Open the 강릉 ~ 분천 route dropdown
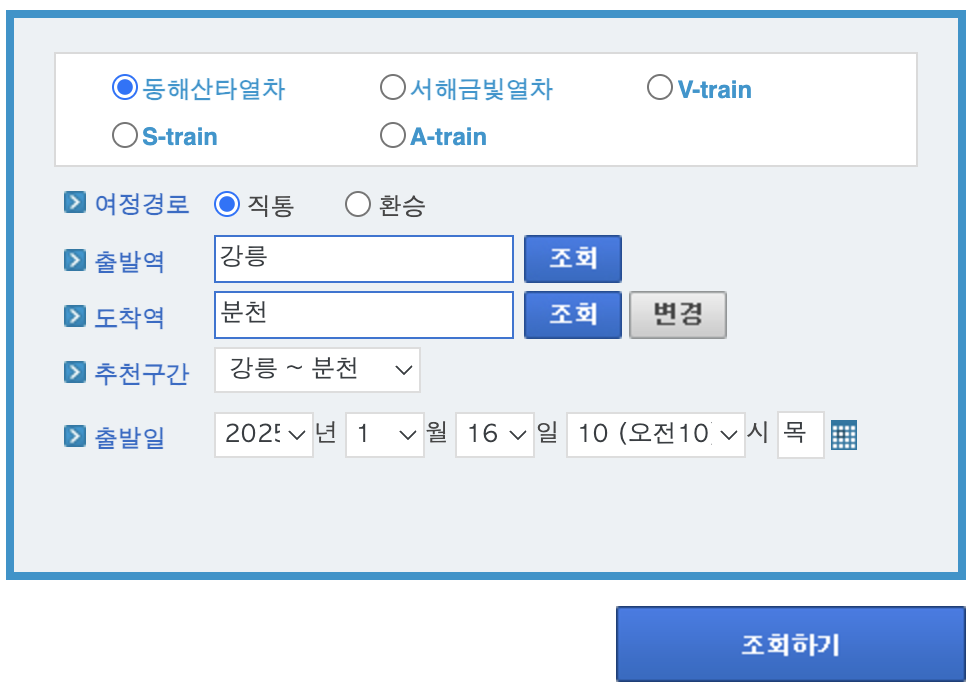The image size is (976, 696). 316,369
